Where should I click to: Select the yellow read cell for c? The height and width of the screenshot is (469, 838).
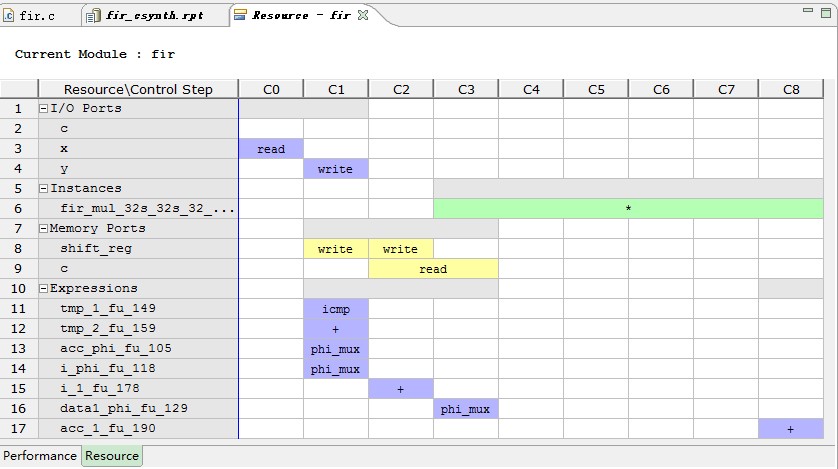tap(433, 269)
